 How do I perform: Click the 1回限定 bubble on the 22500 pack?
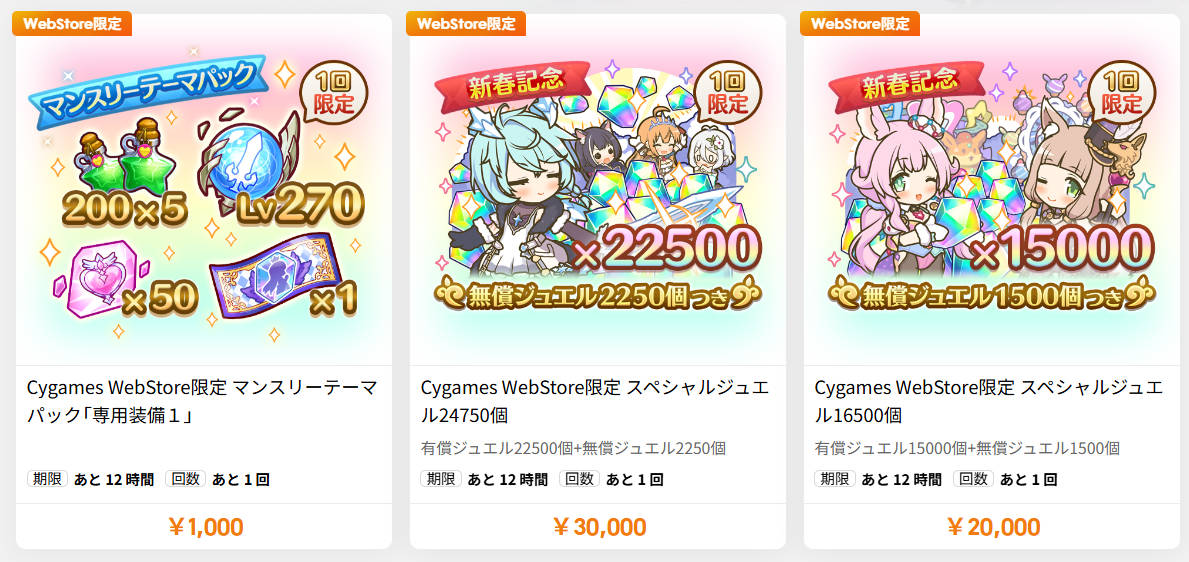click(x=728, y=94)
